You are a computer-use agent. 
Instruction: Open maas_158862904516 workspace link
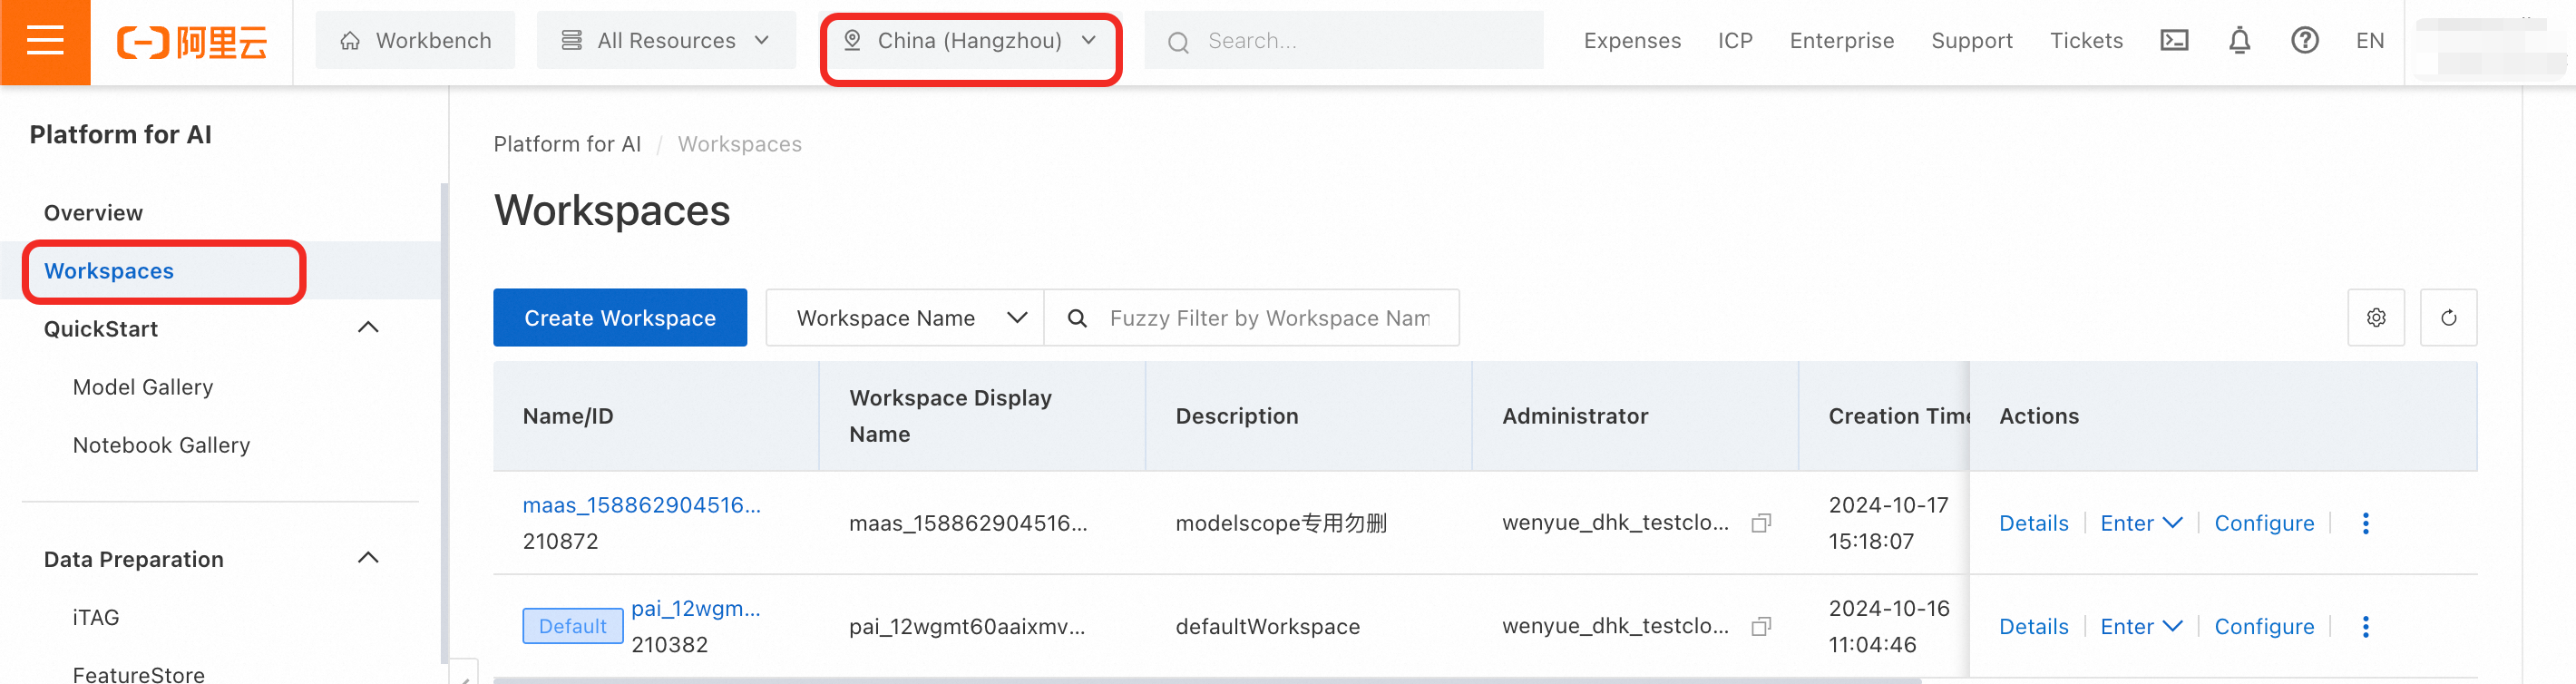(x=642, y=505)
